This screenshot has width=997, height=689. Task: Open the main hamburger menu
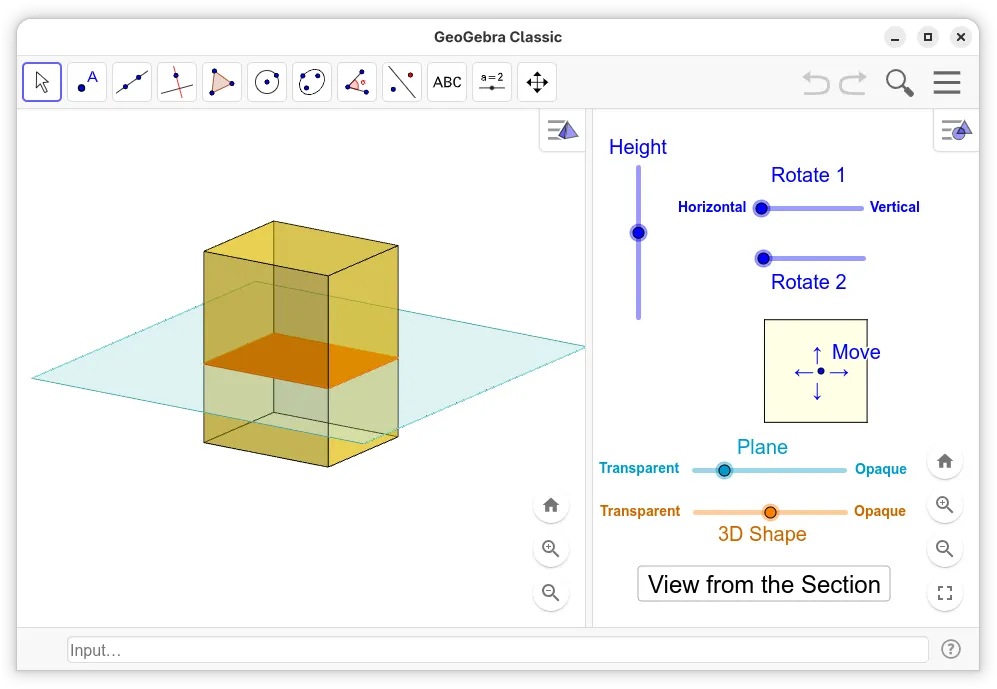[946, 82]
